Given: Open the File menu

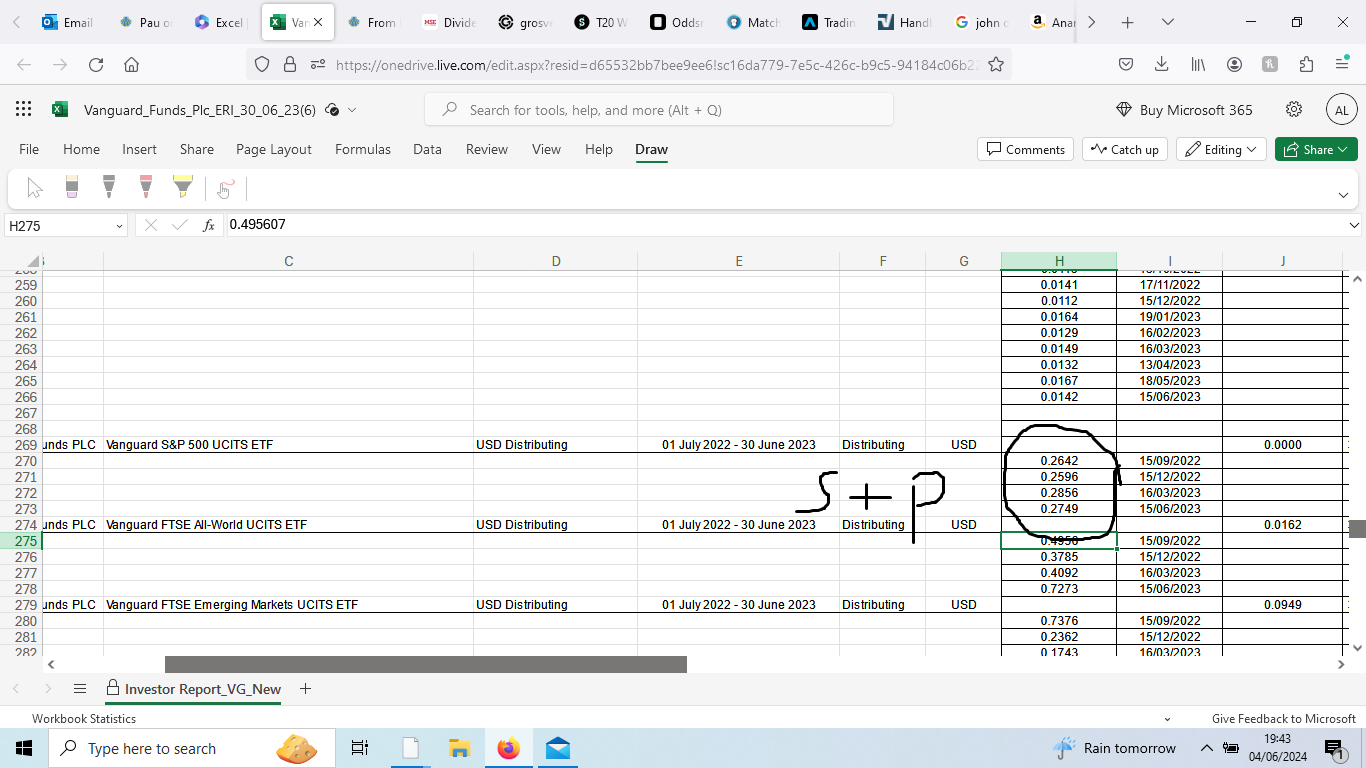Looking at the screenshot, I should (x=29, y=149).
